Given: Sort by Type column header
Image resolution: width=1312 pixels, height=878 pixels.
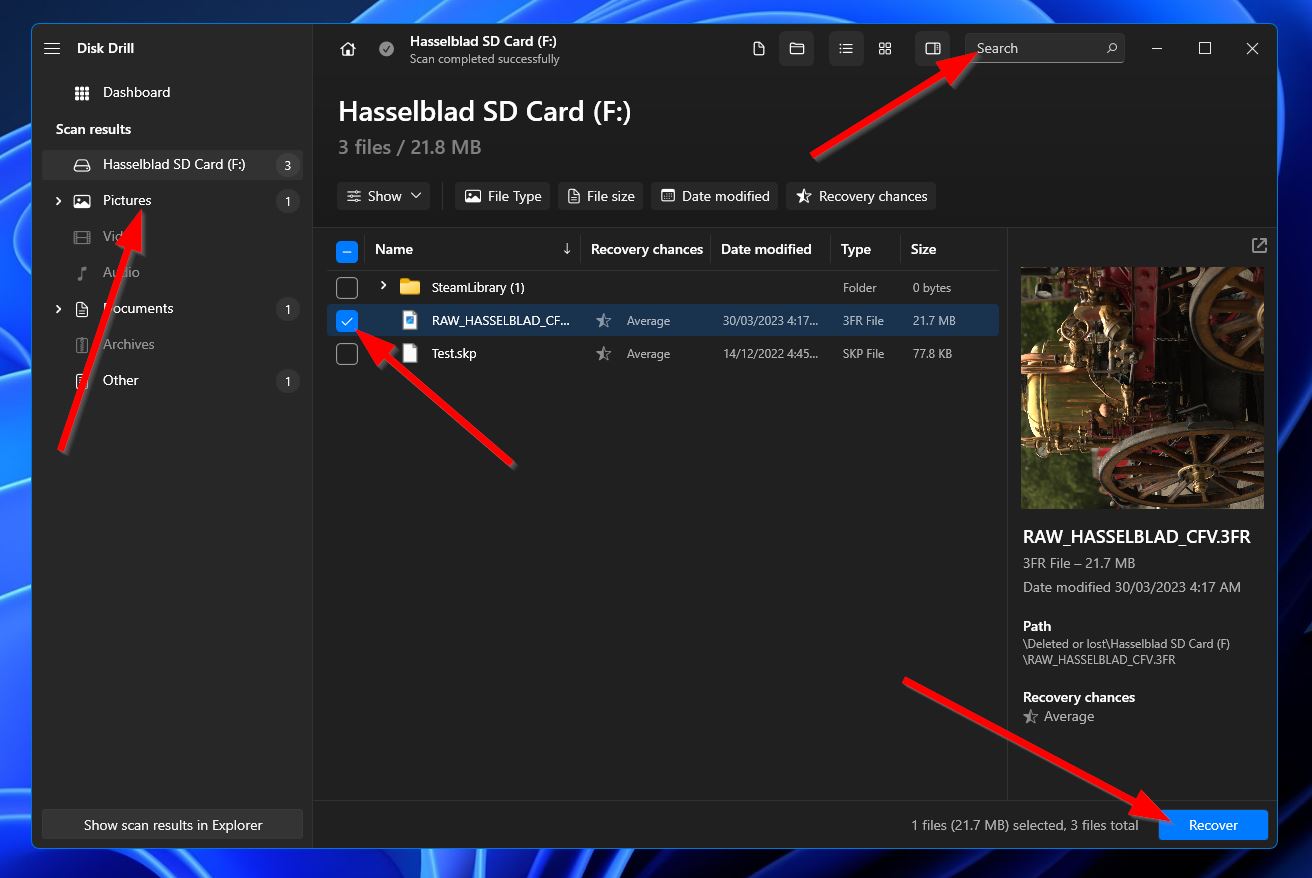Looking at the screenshot, I should pos(855,250).
